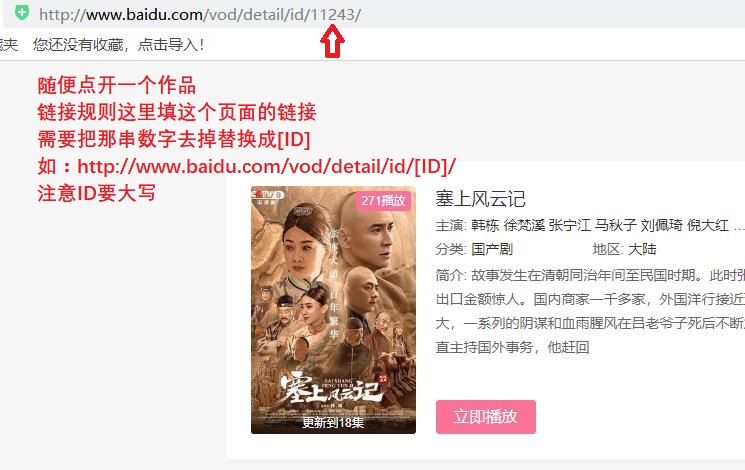745x470 pixels.
Task: Select actor name 韩栋
Action: 485,225
